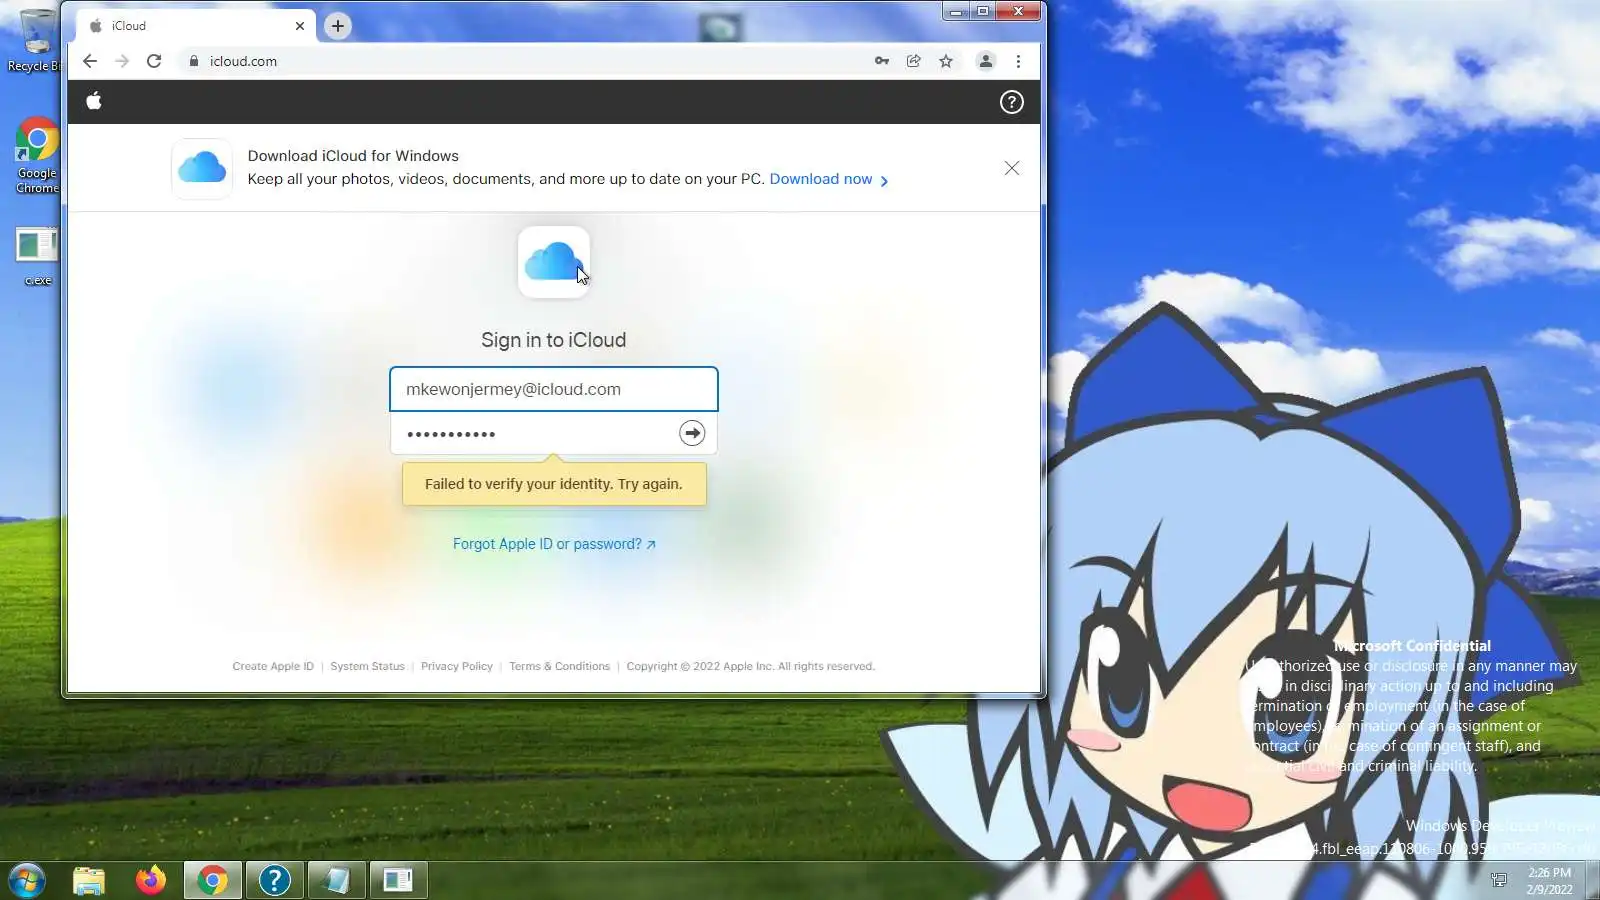Click the system tray network icon

pyautogui.click(x=1499, y=880)
